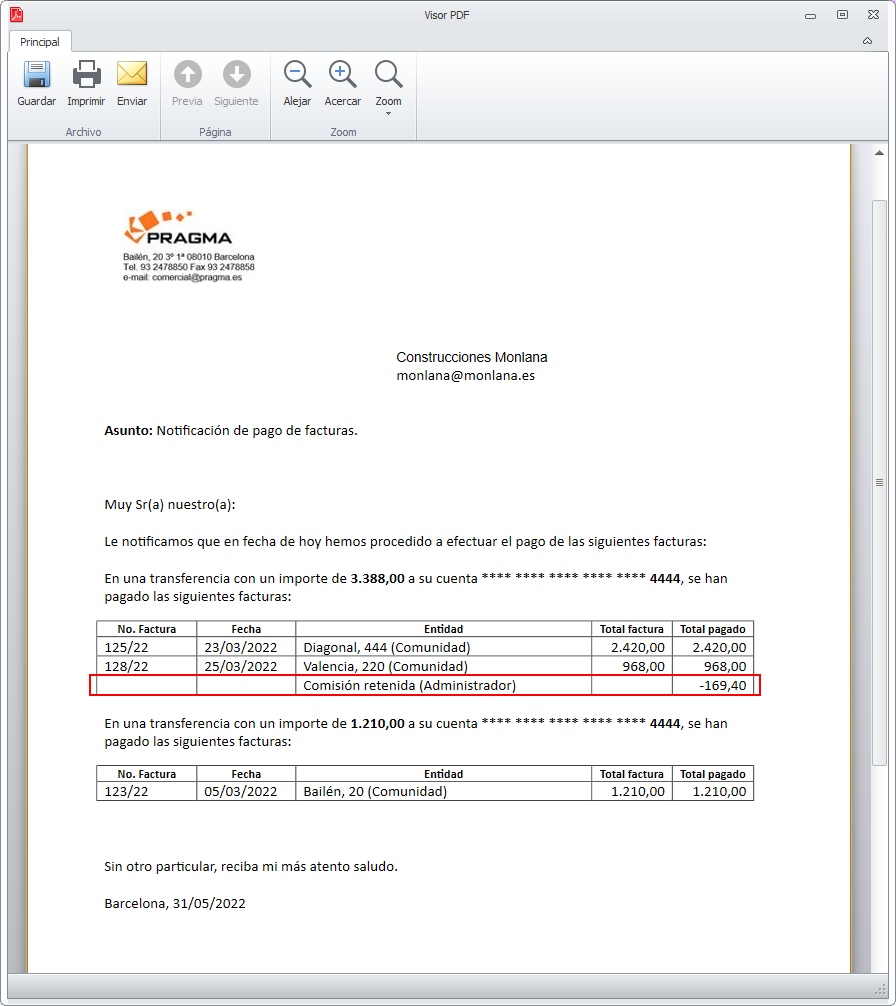The image size is (896, 1006).
Task: Click the email monlana@monlana.es
Action: 466,376
